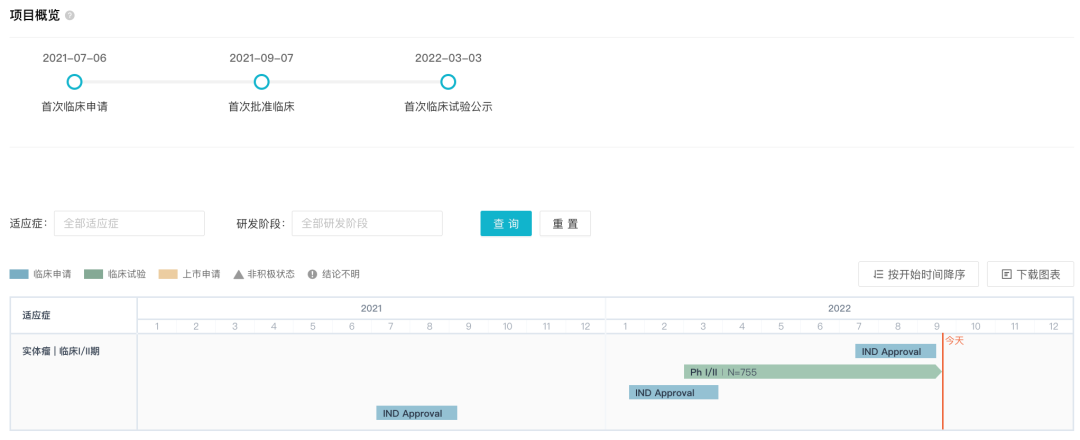1080x440 pixels.
Task: Click the 2021 IND Approval bar
Action: point(417,413)
